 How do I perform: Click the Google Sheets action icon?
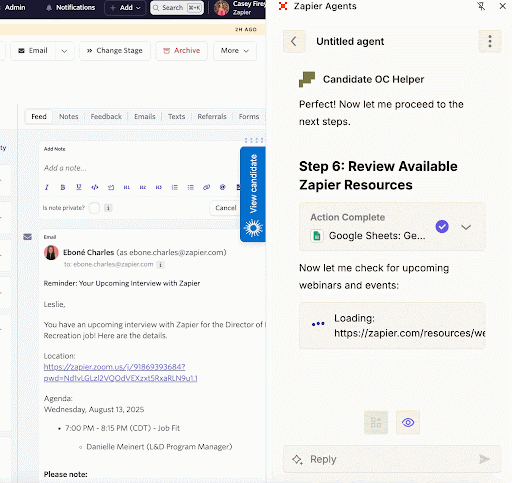pyautogui.click(x=317, y=236)
